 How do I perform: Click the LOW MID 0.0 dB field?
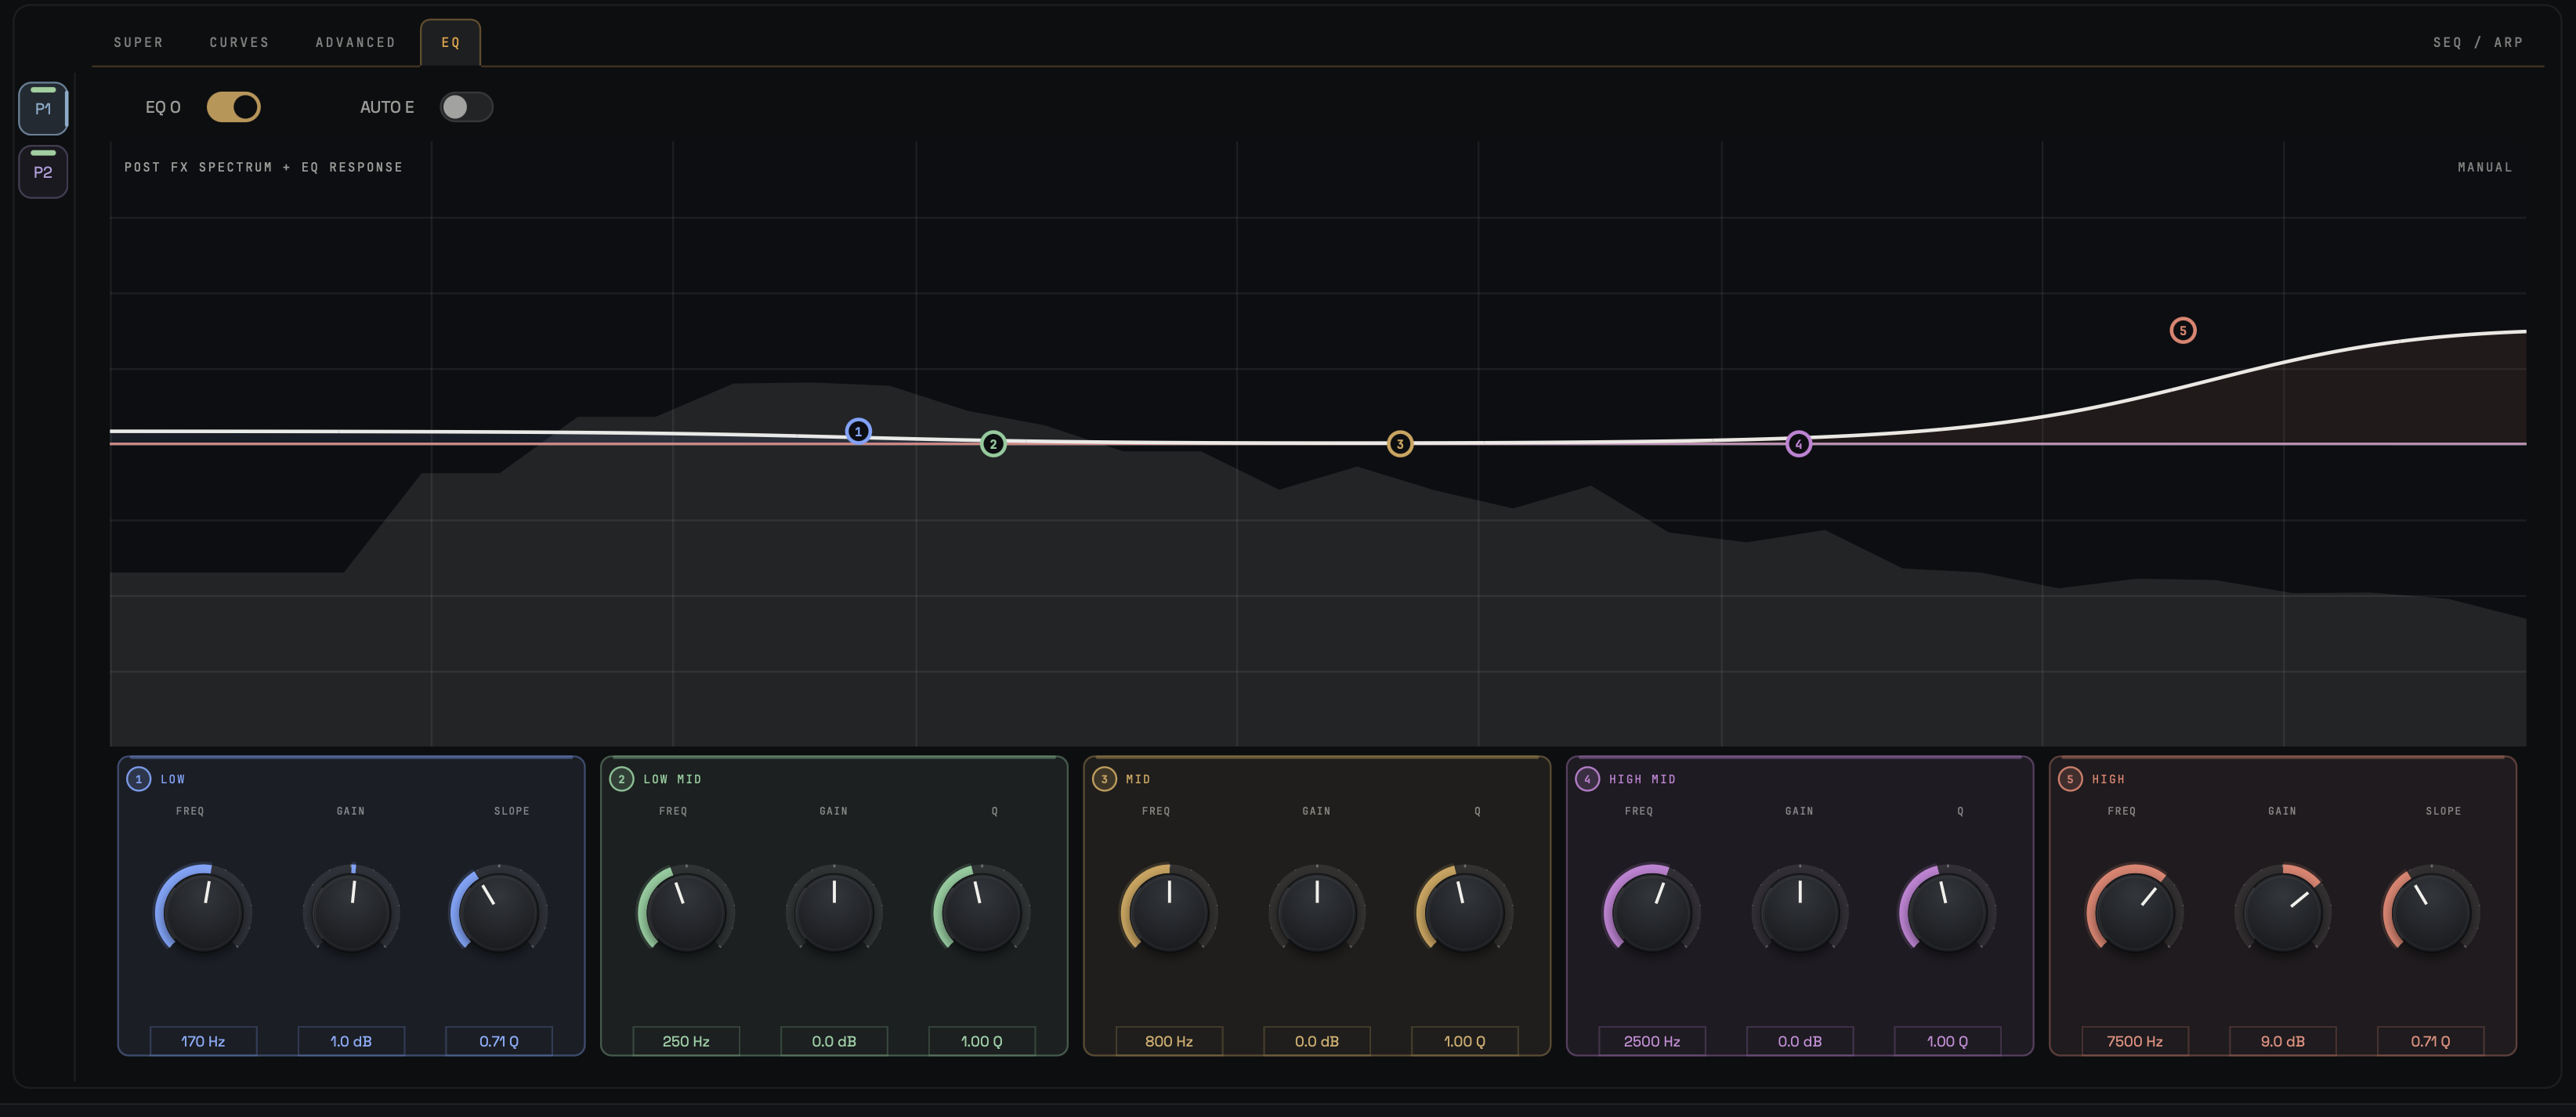click(834, 1041)
